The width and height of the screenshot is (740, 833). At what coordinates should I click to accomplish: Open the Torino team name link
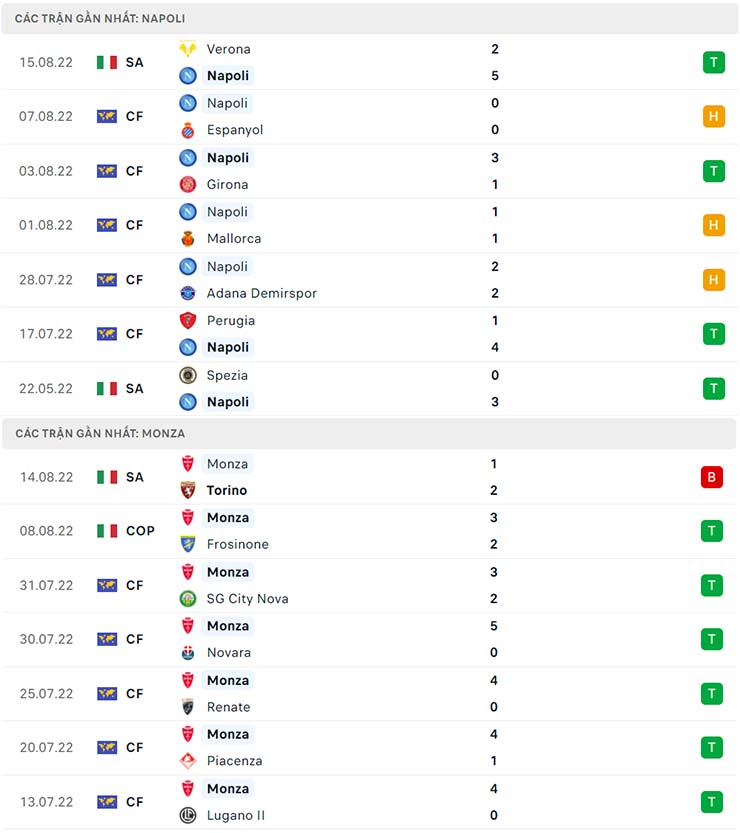click(x=227, y=491)
